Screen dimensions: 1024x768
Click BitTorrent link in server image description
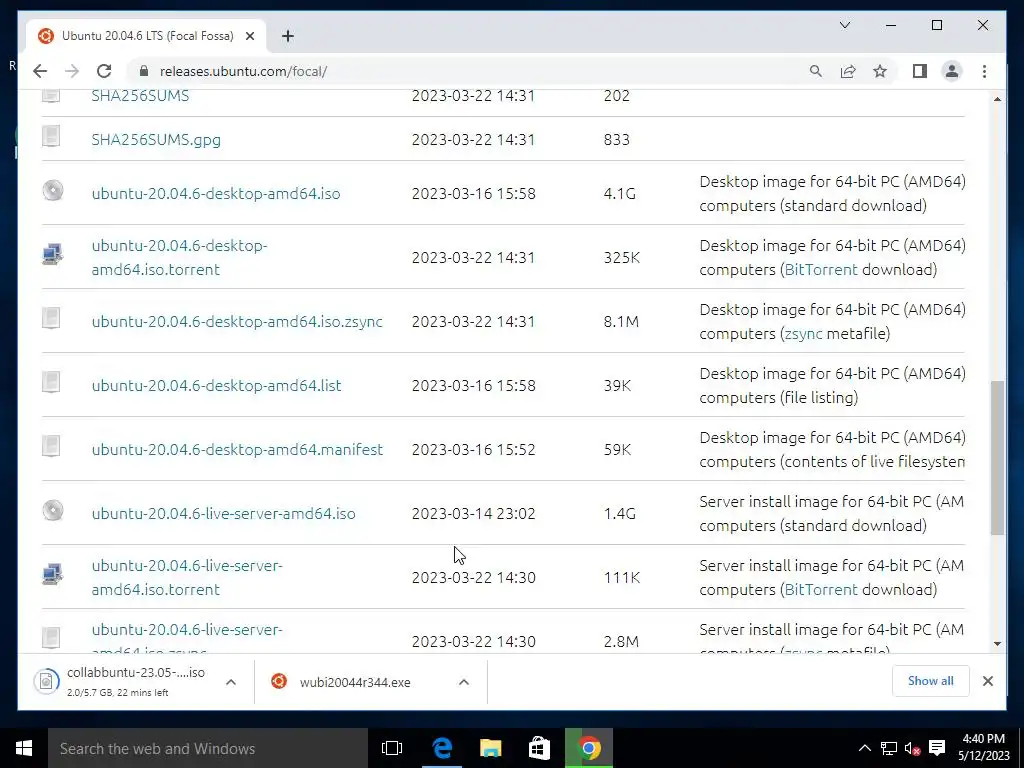tap(821, 590)
